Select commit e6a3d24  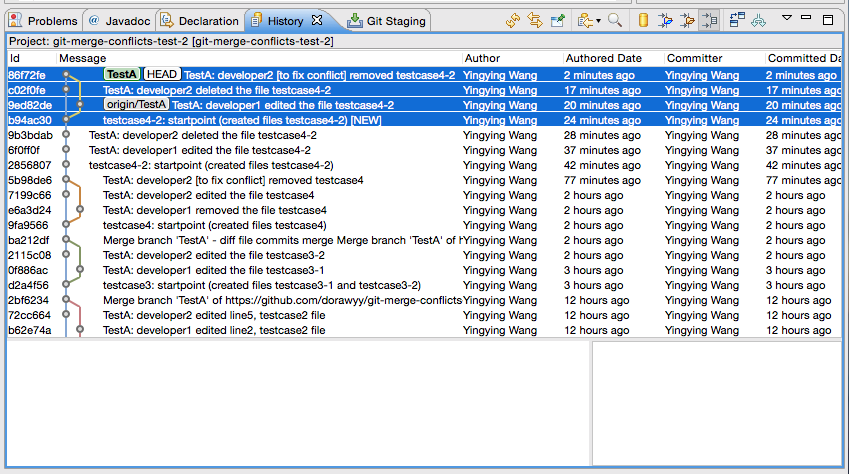coord(424,210)
